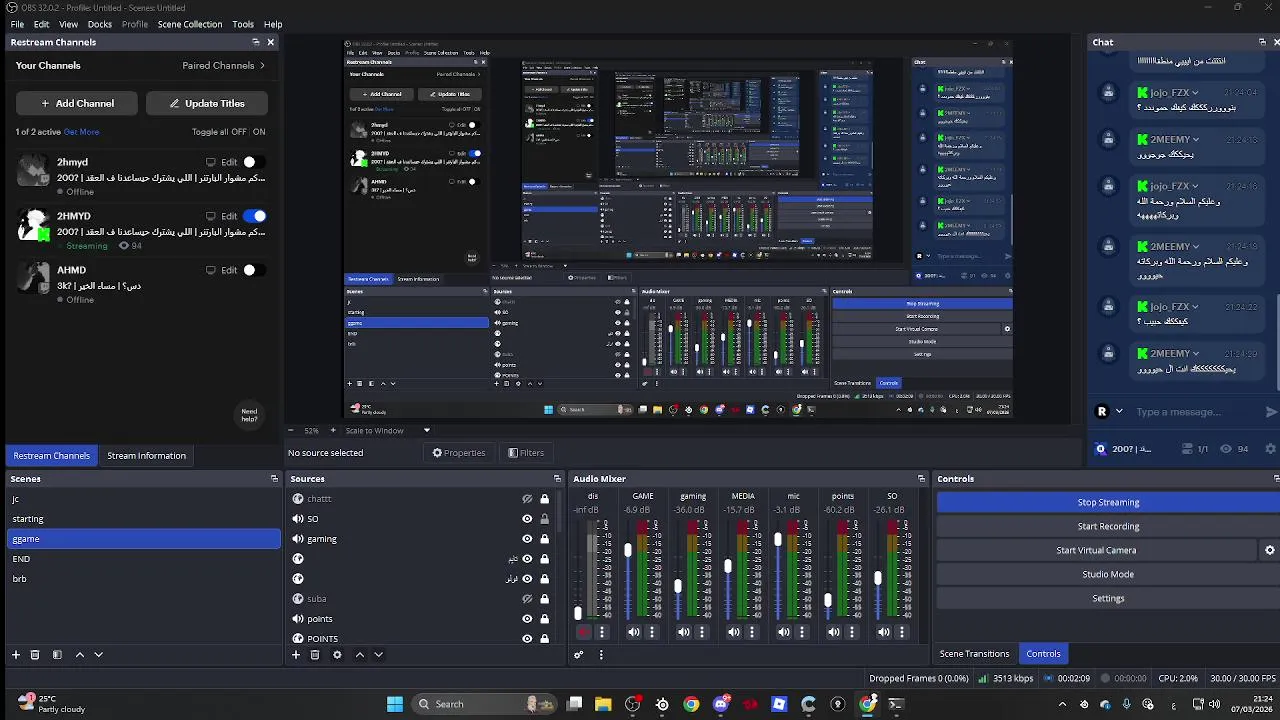Adjust the mic volume fader
The height and width of the screenshot is (720, 1280).
pyautogui.click(x=778, y=540)
